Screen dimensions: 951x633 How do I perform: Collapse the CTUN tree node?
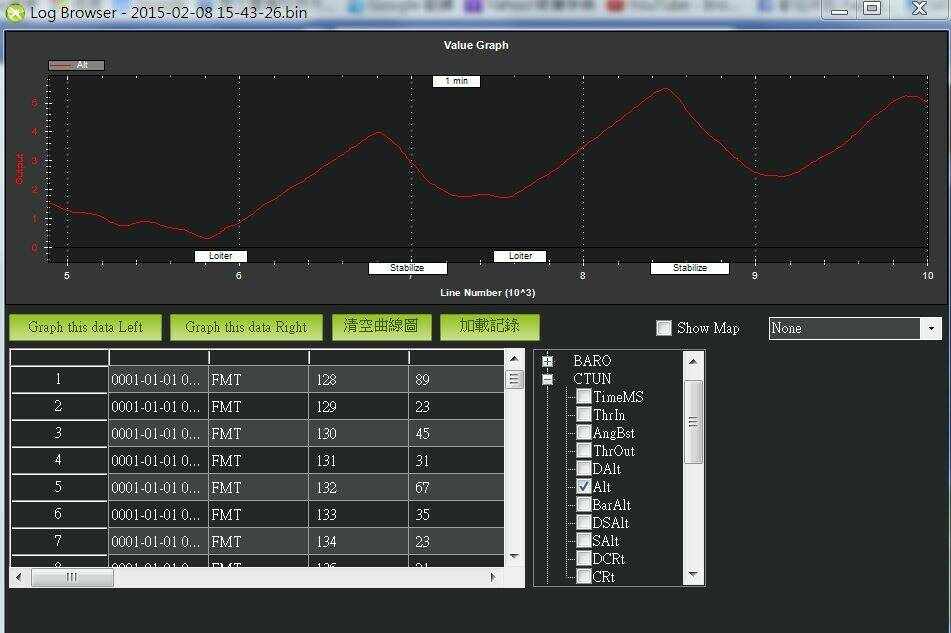547,379
